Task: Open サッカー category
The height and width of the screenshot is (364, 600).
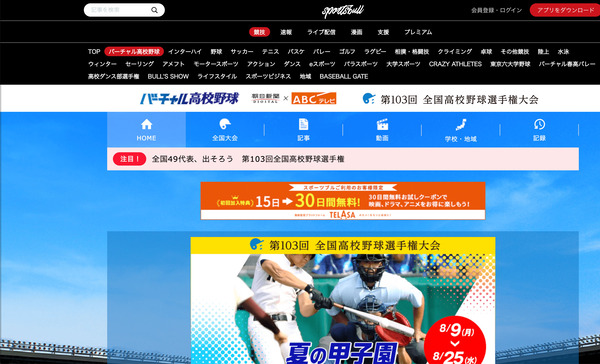Action: click(242, 52)
